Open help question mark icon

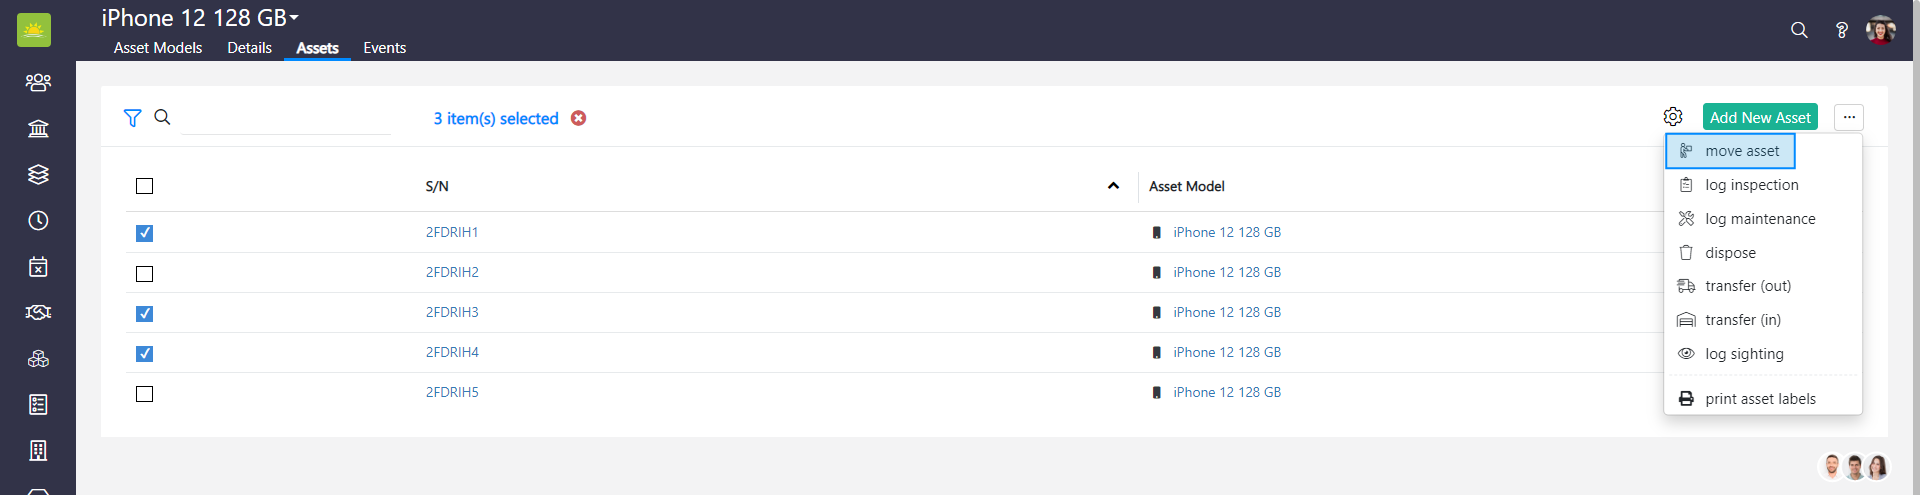tap(1841, 30)
